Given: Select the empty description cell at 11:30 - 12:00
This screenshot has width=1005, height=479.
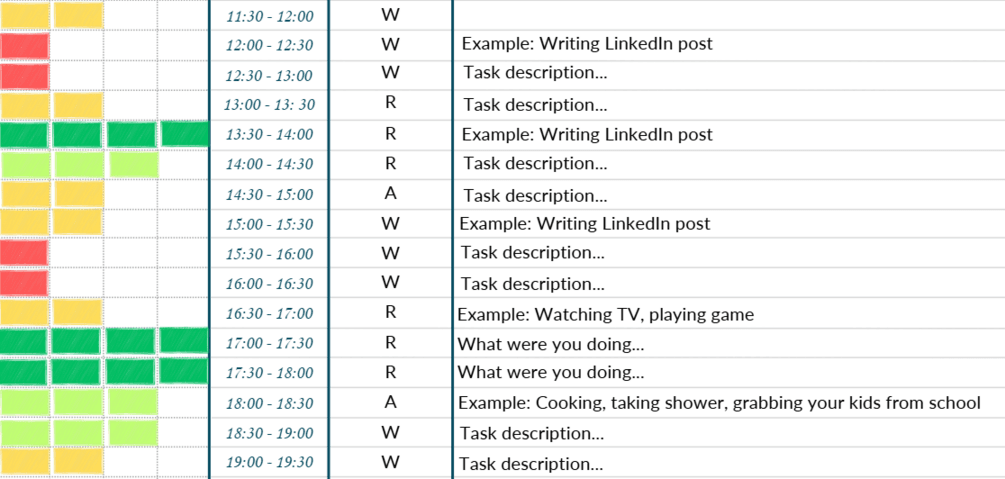Looking at the screenshot, I should point(728,16).
